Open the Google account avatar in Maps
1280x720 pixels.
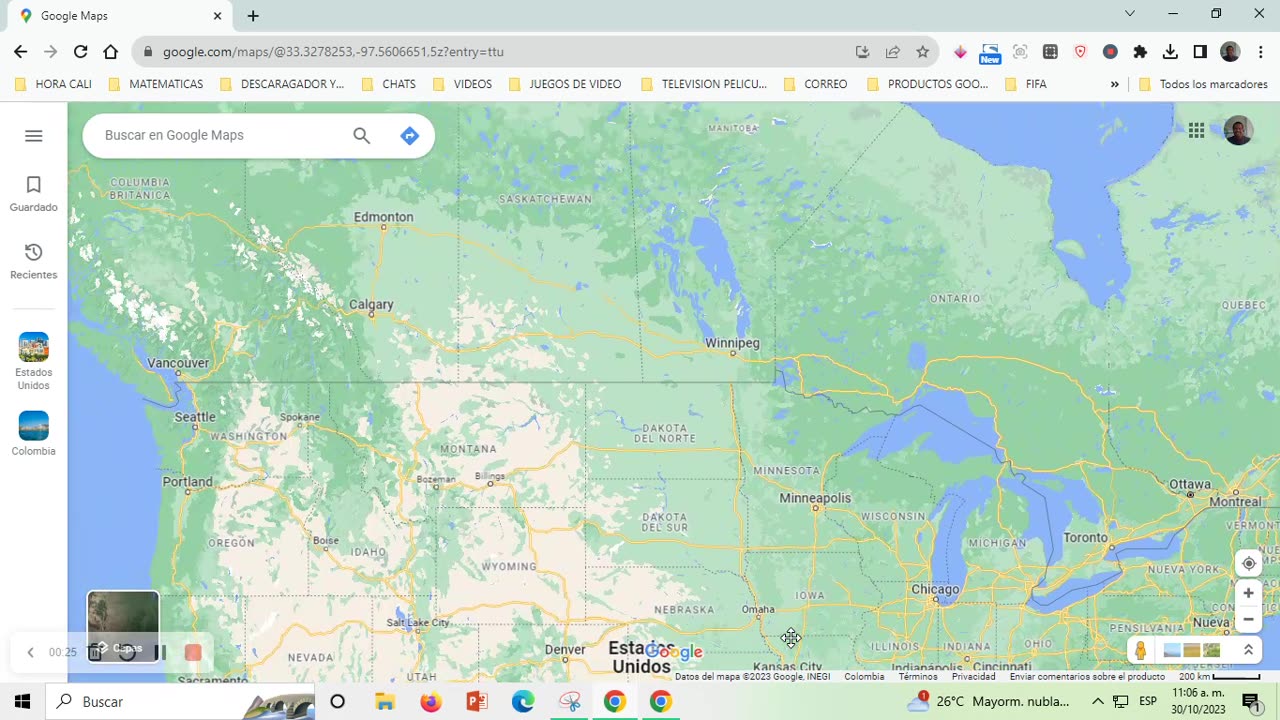1238,130
